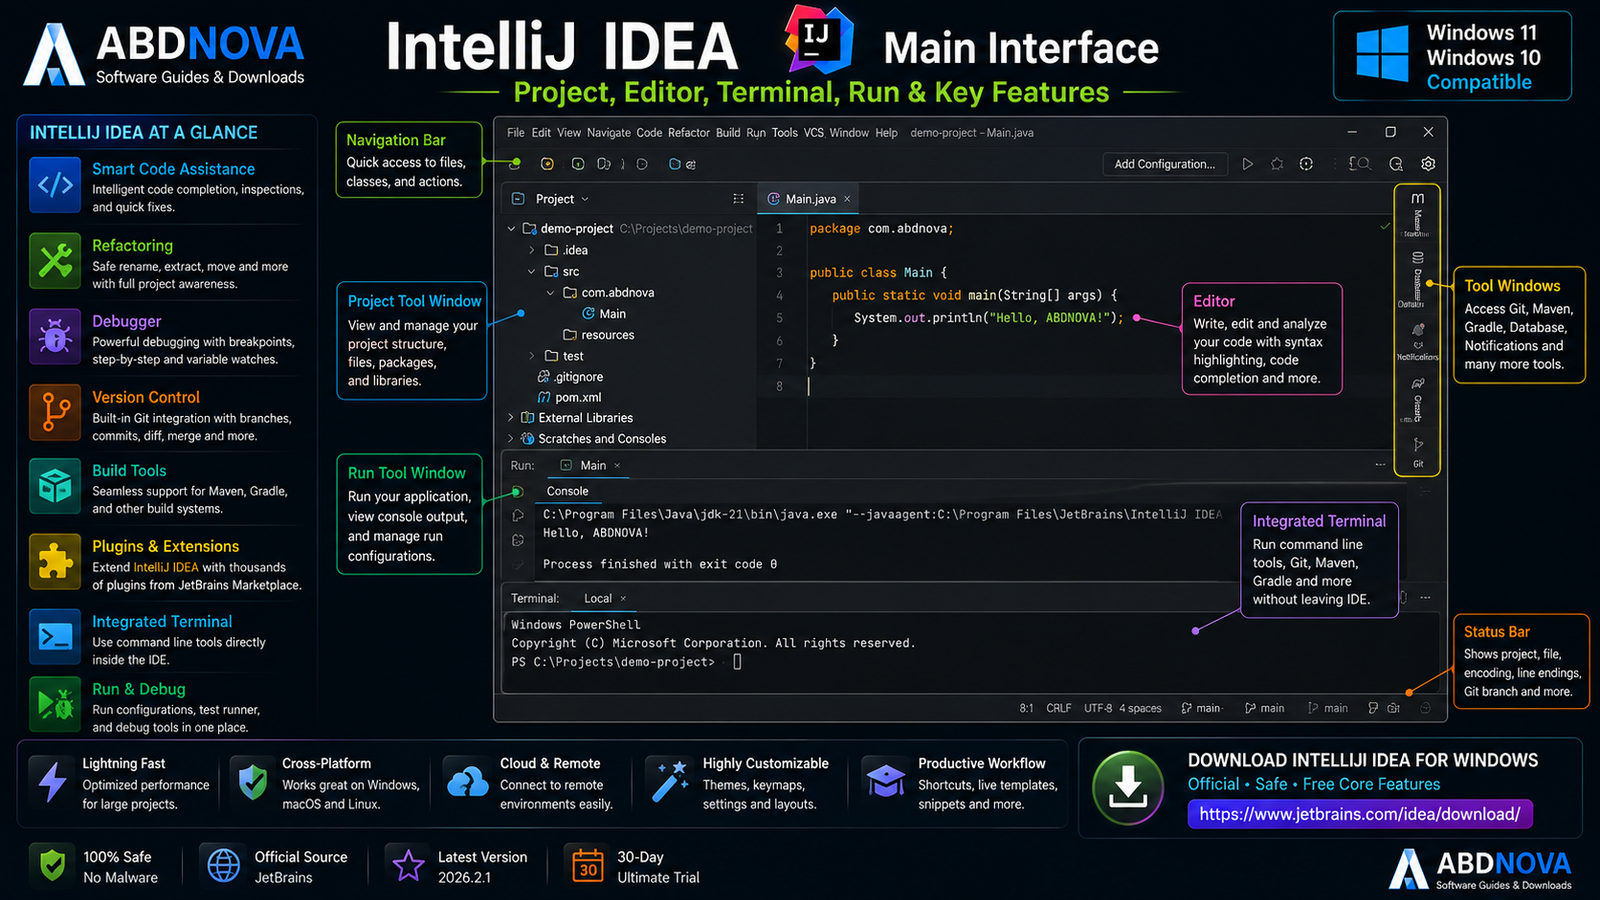Collapse the com.abdnova package

click(551, 293)
